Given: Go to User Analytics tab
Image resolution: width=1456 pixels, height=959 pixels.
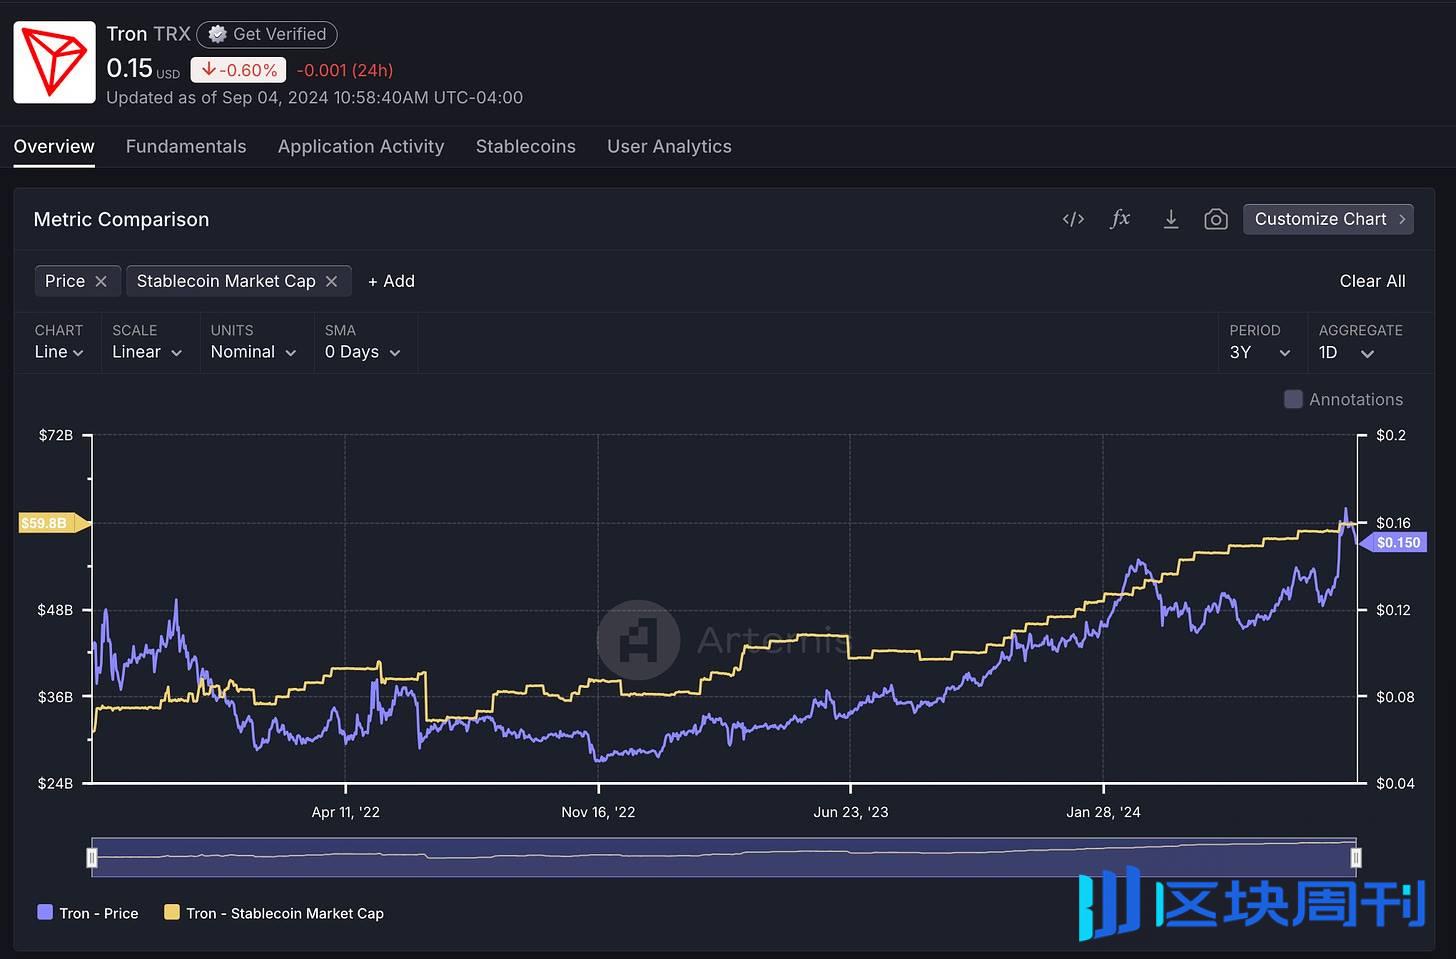Looking at the screenshot, I should tap(669, 146).
